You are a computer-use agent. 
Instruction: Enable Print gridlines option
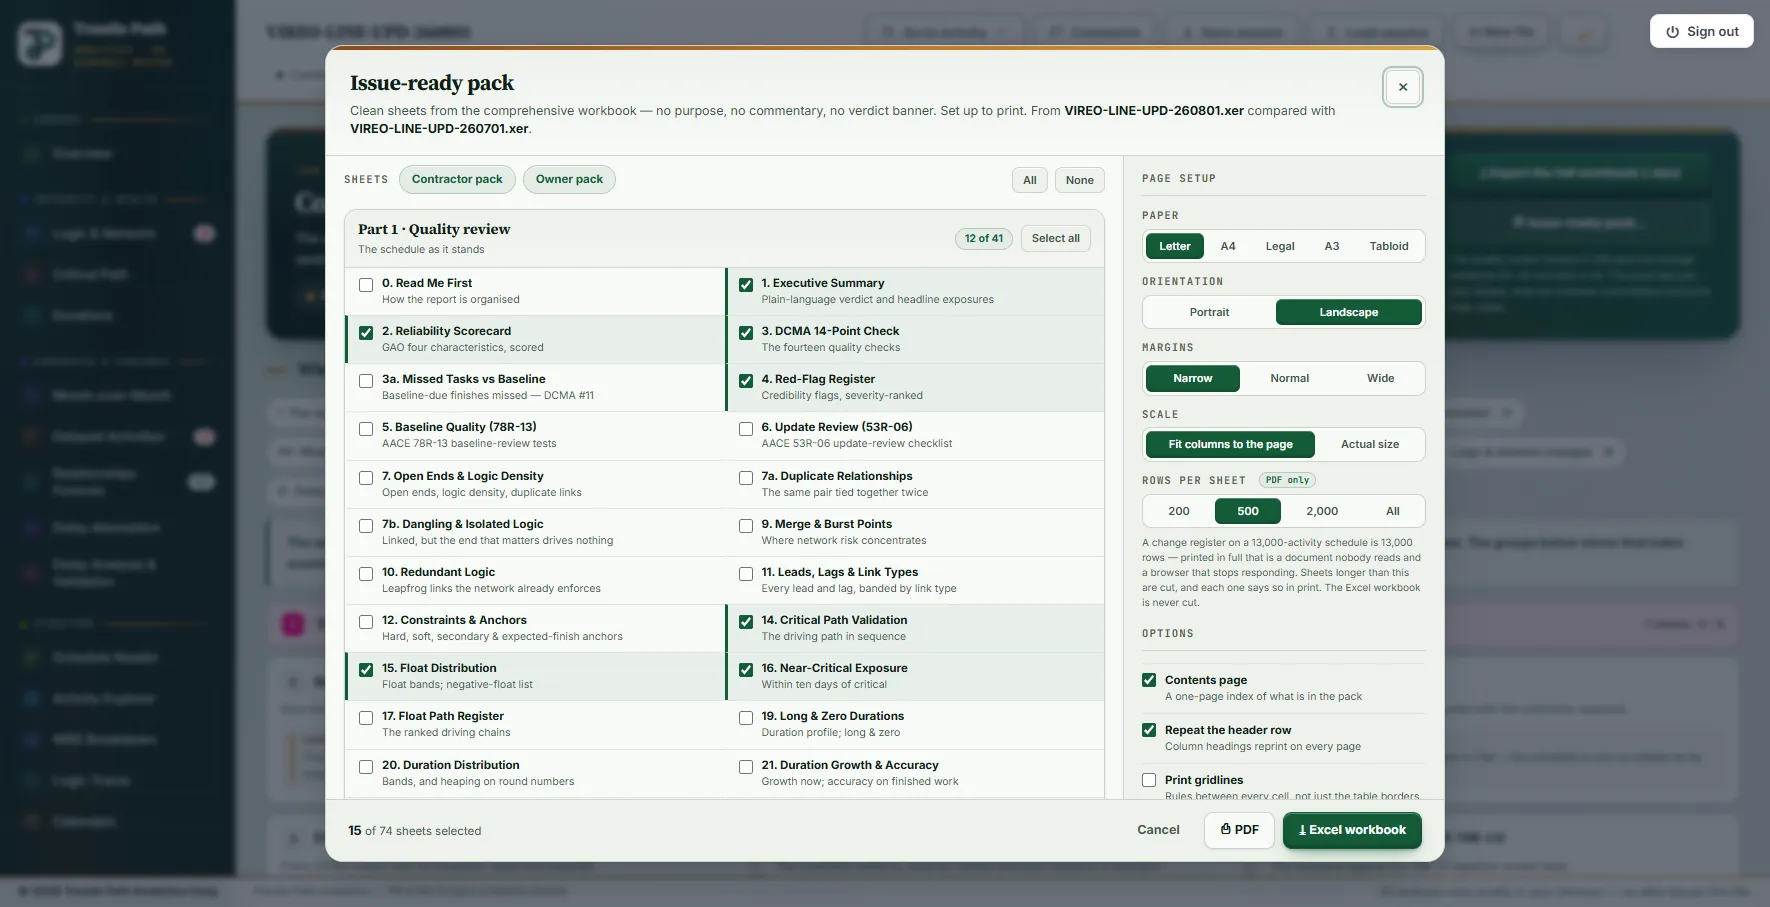pyautogui.click(x=1149, y=780)
